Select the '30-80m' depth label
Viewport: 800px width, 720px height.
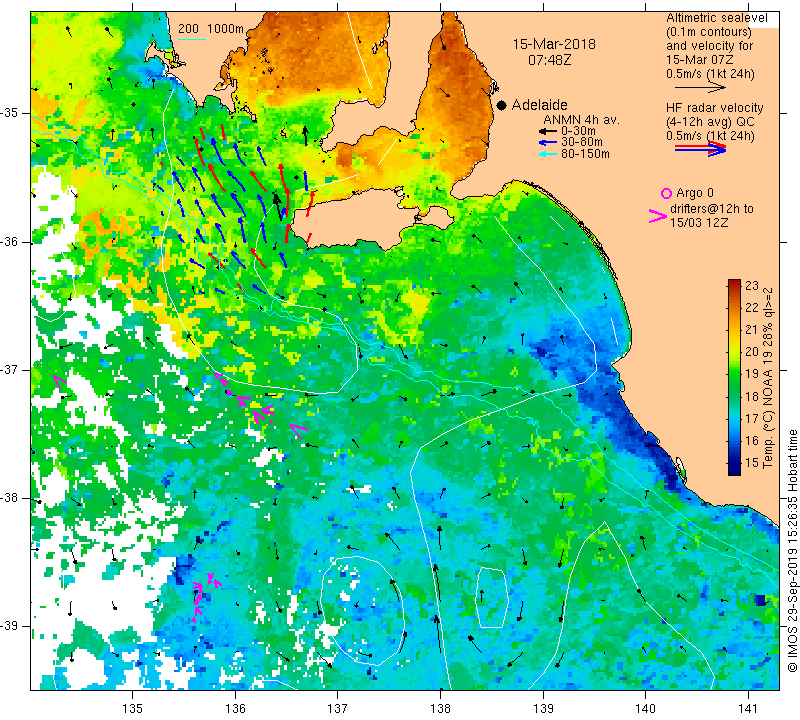pos(582,142)
